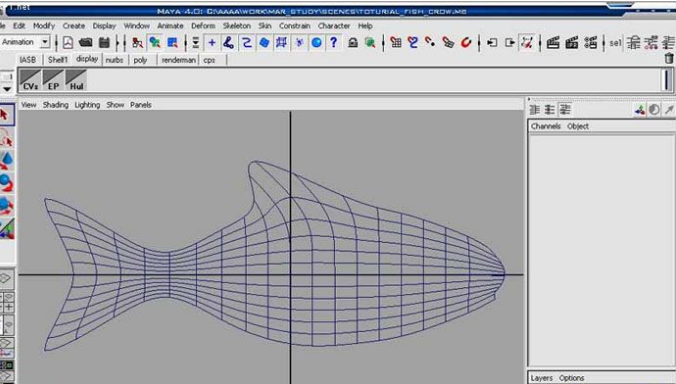Open the Channels menu in channel box
Viewport: 676px width, 384px height.
pos(546,126)
